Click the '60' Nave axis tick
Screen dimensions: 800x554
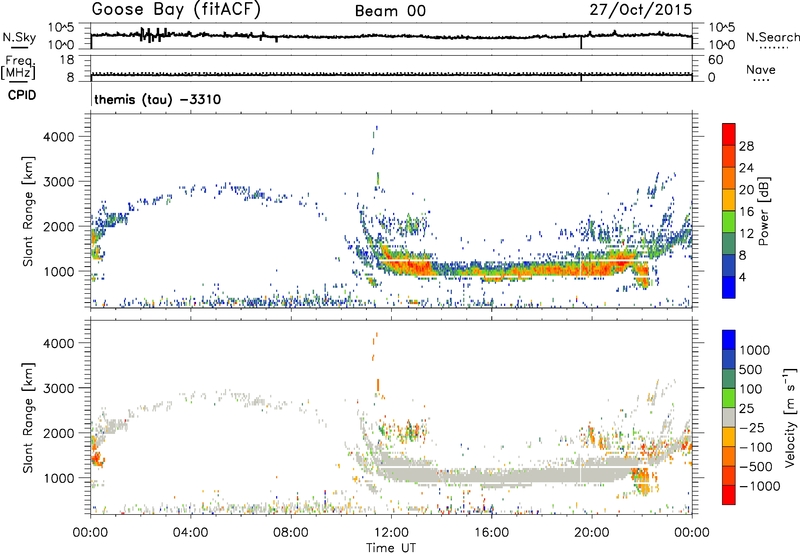coord(715,60)
